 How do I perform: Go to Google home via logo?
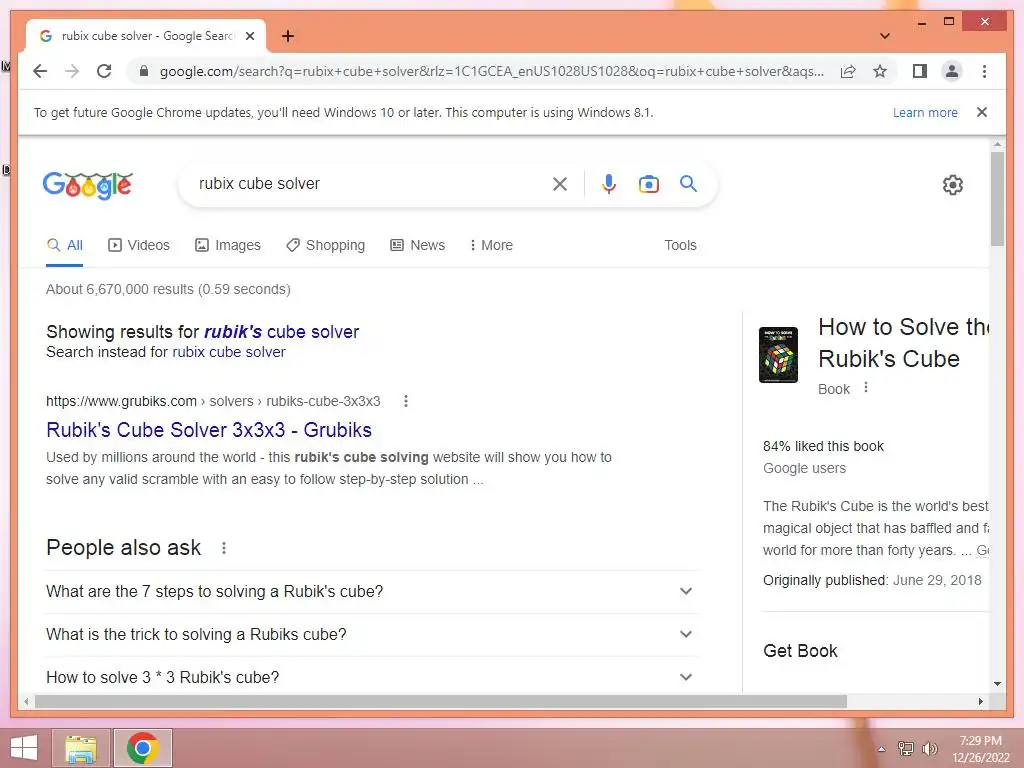(88, 185)
